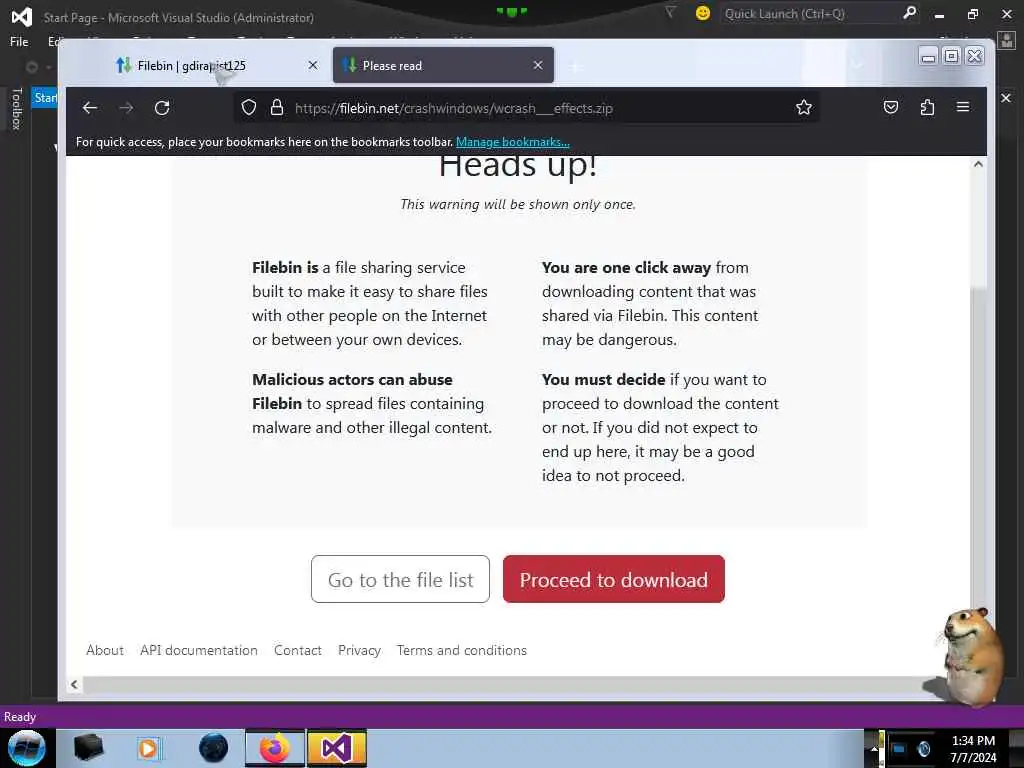Open the About footer link
Viewport: 1024px width, 768px height.
tap(104, 650)
